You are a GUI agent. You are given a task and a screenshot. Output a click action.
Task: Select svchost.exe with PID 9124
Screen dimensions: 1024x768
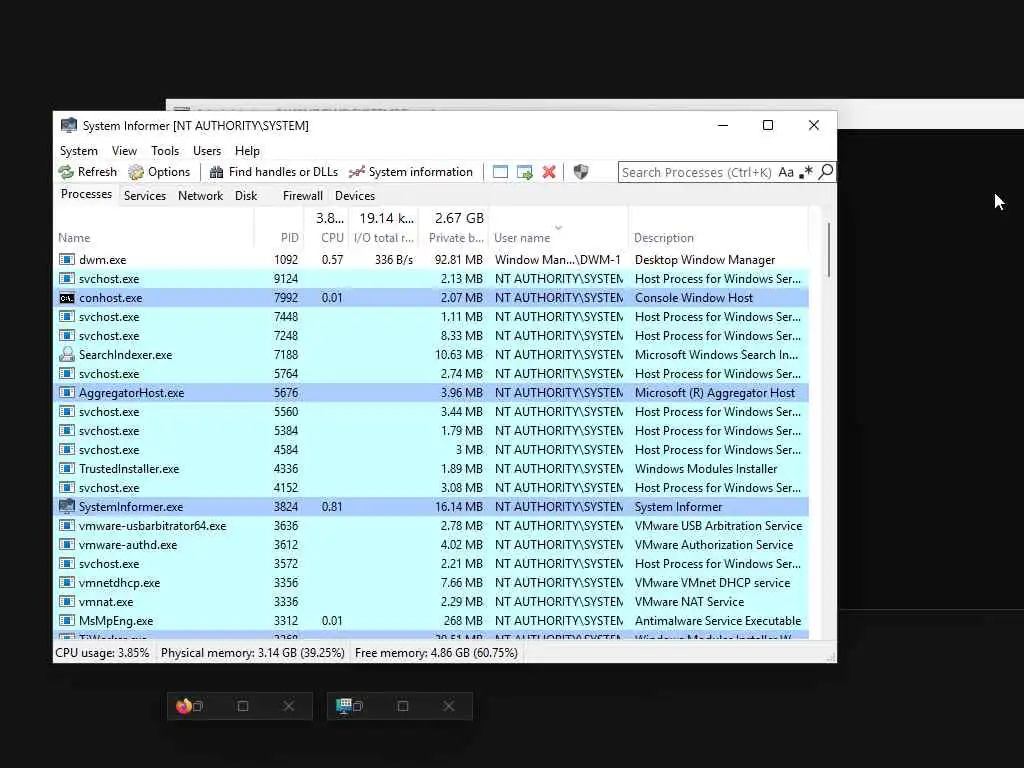[431, 279]
